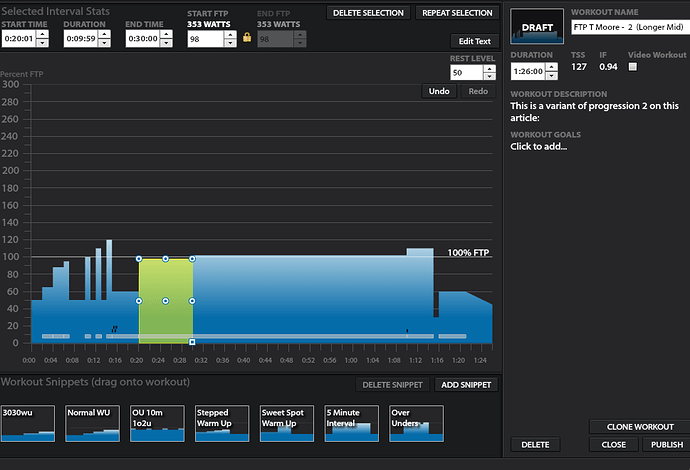Click the tallest warmup spike at 120 percent
Screen dimensions: 690x470
click(109, 290)
